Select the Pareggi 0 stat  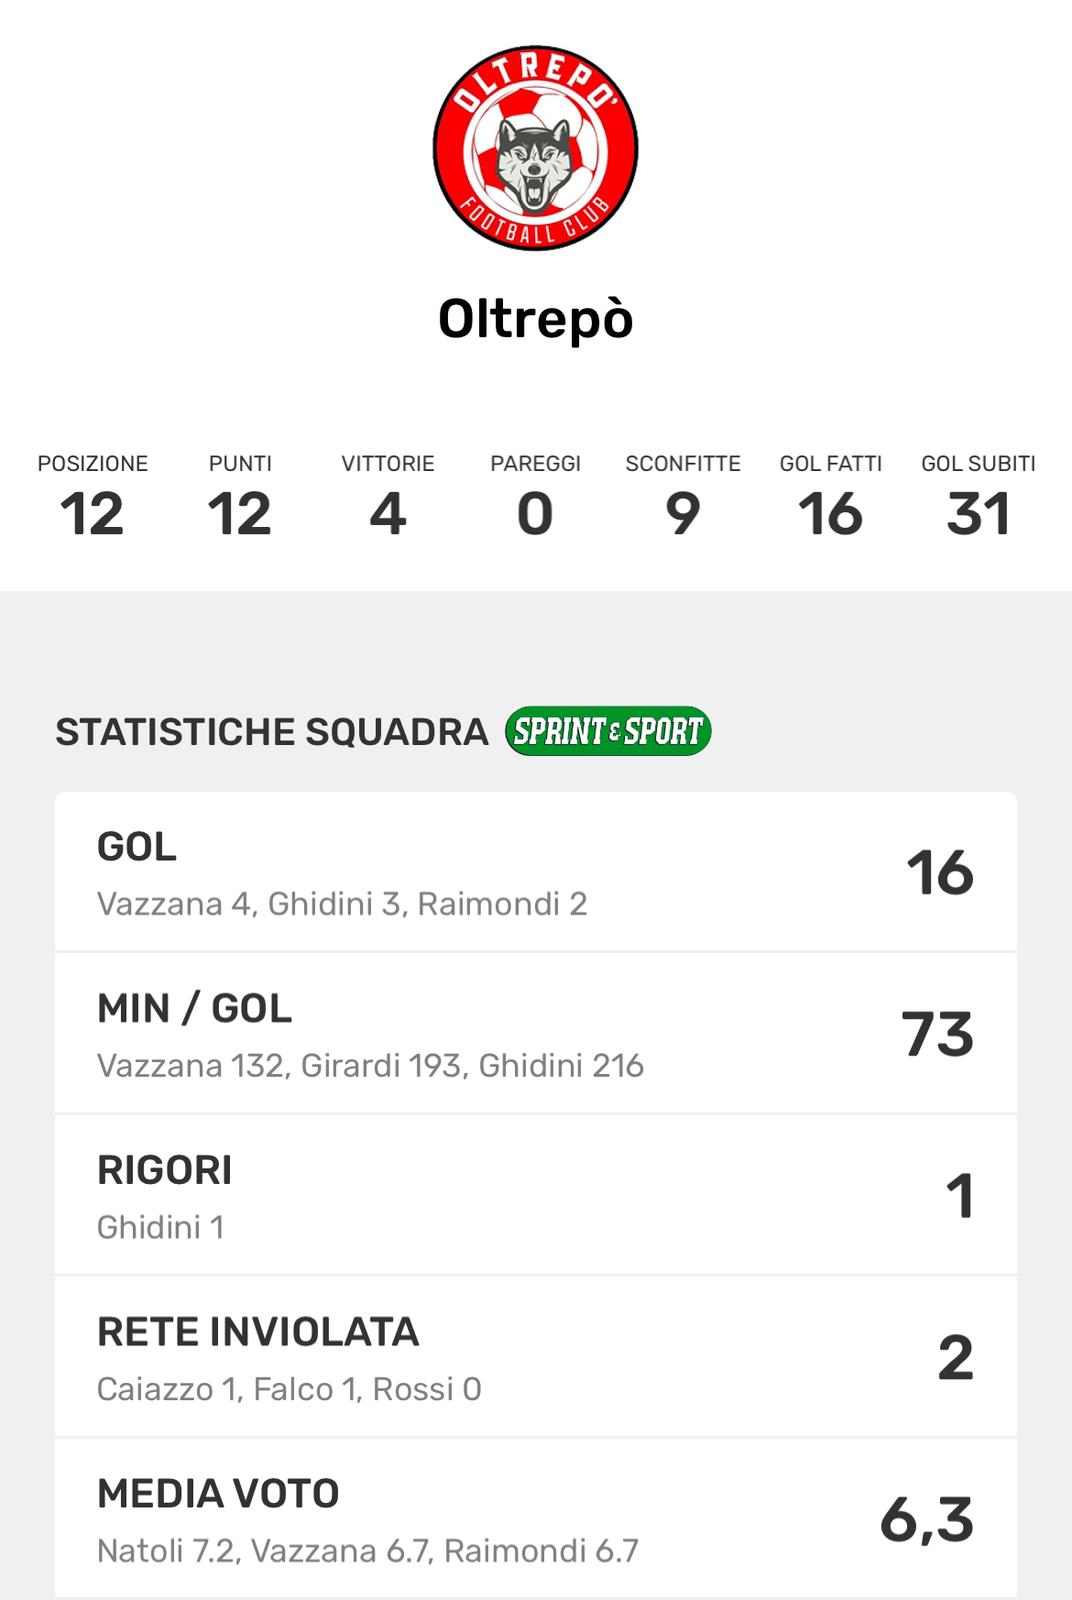pyautogui.click(x=535, y=498)
